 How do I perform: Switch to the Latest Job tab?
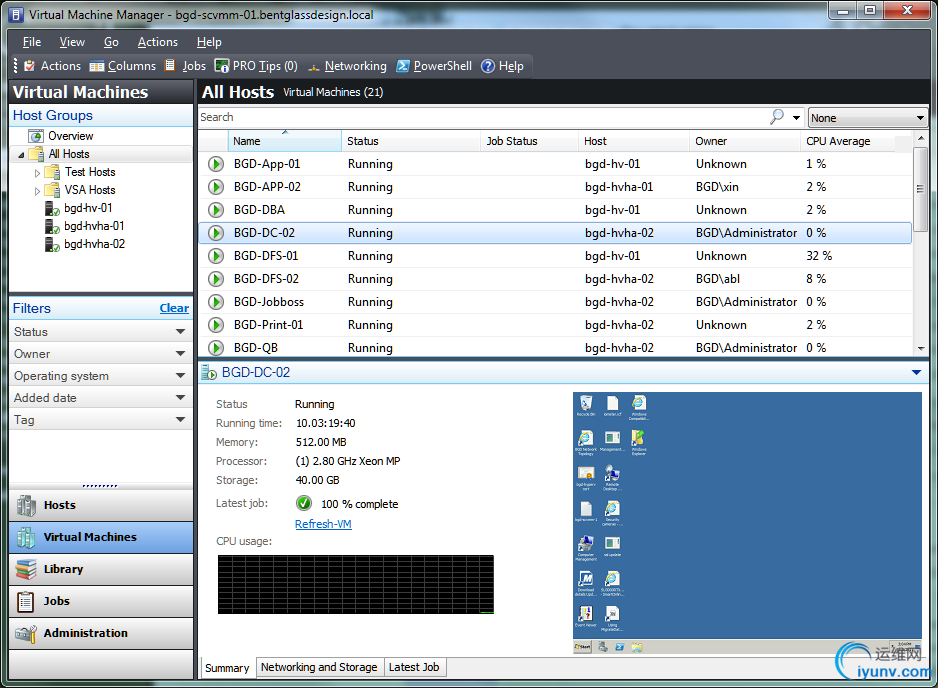(414, 667)
